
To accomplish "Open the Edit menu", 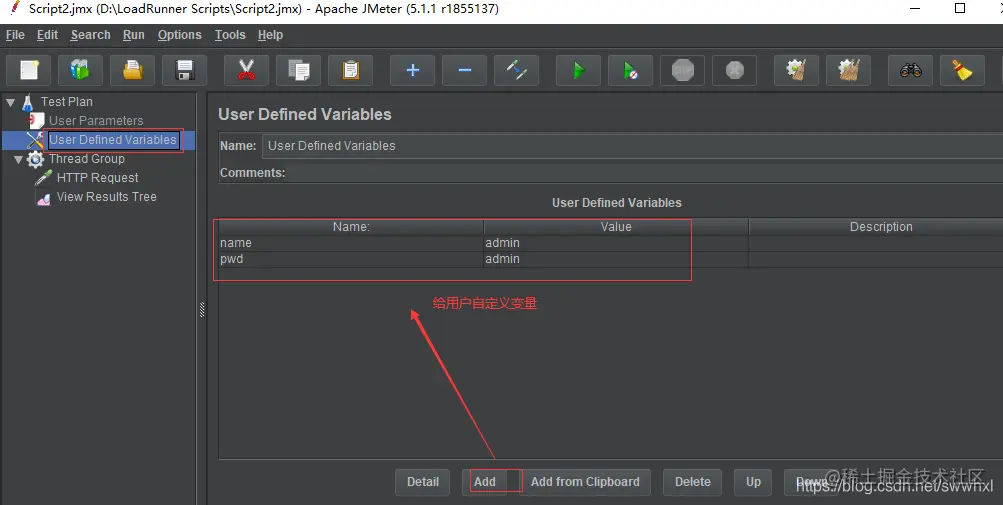I will point(47,35).
